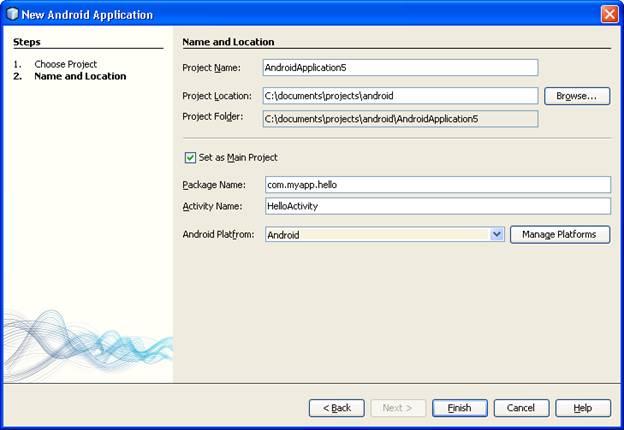
Task: Click the Name and Location panel heading
Action: tap(228, 42)
